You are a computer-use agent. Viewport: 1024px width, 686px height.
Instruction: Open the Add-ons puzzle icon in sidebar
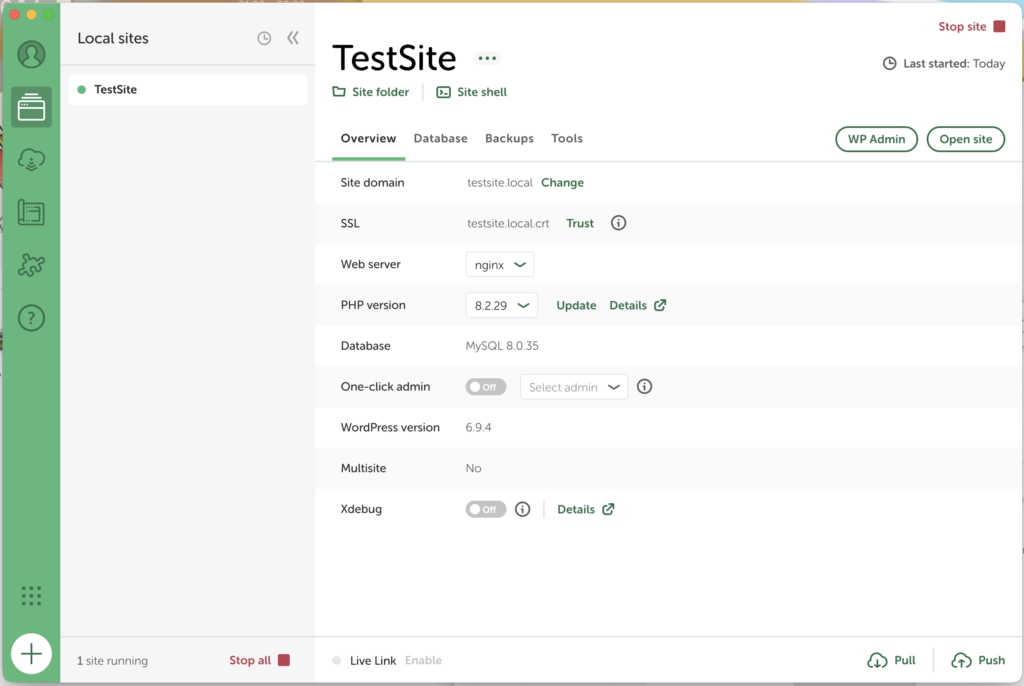point(31,265)
